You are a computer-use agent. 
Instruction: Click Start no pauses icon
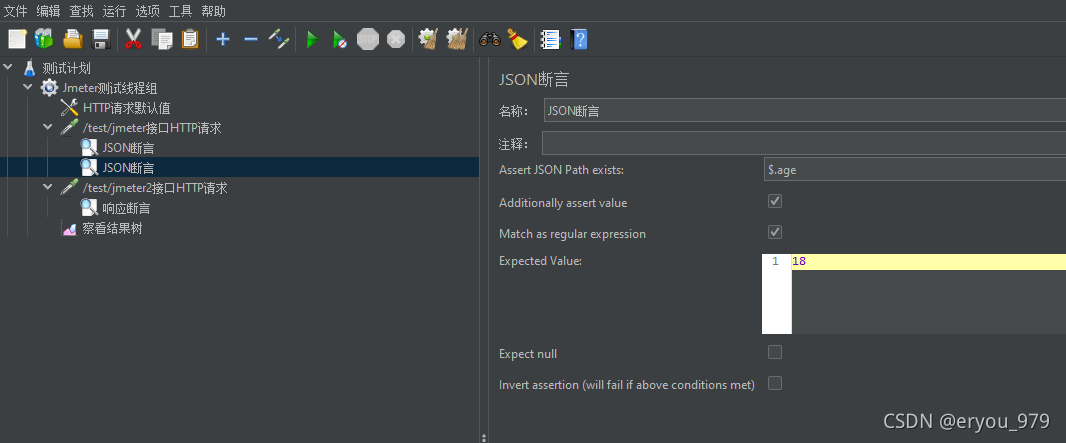pyautogui.click(x=340, y=39)
